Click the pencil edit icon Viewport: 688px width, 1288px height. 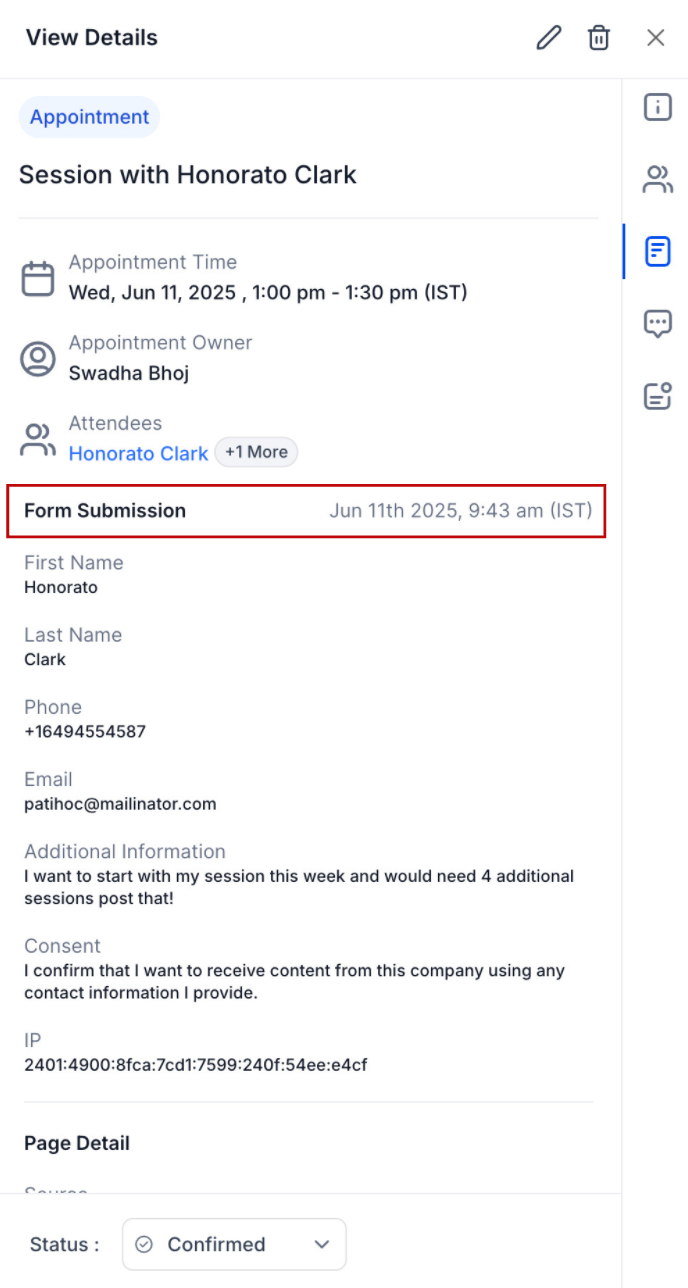(549, 38)
